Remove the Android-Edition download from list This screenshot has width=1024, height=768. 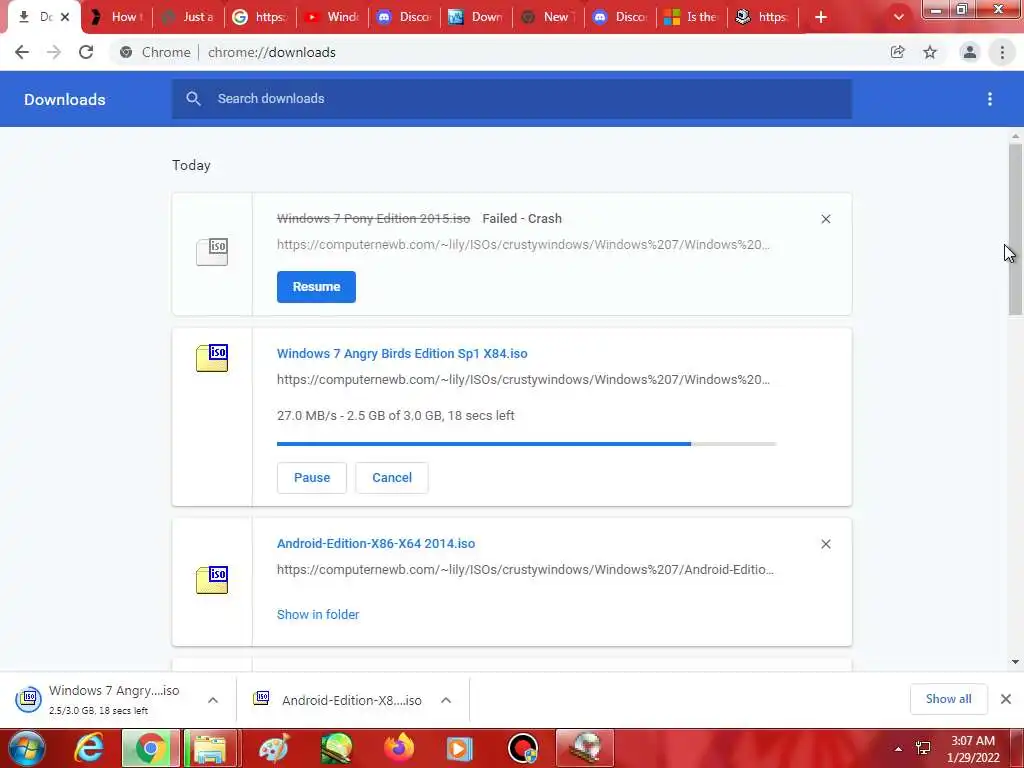826,544
